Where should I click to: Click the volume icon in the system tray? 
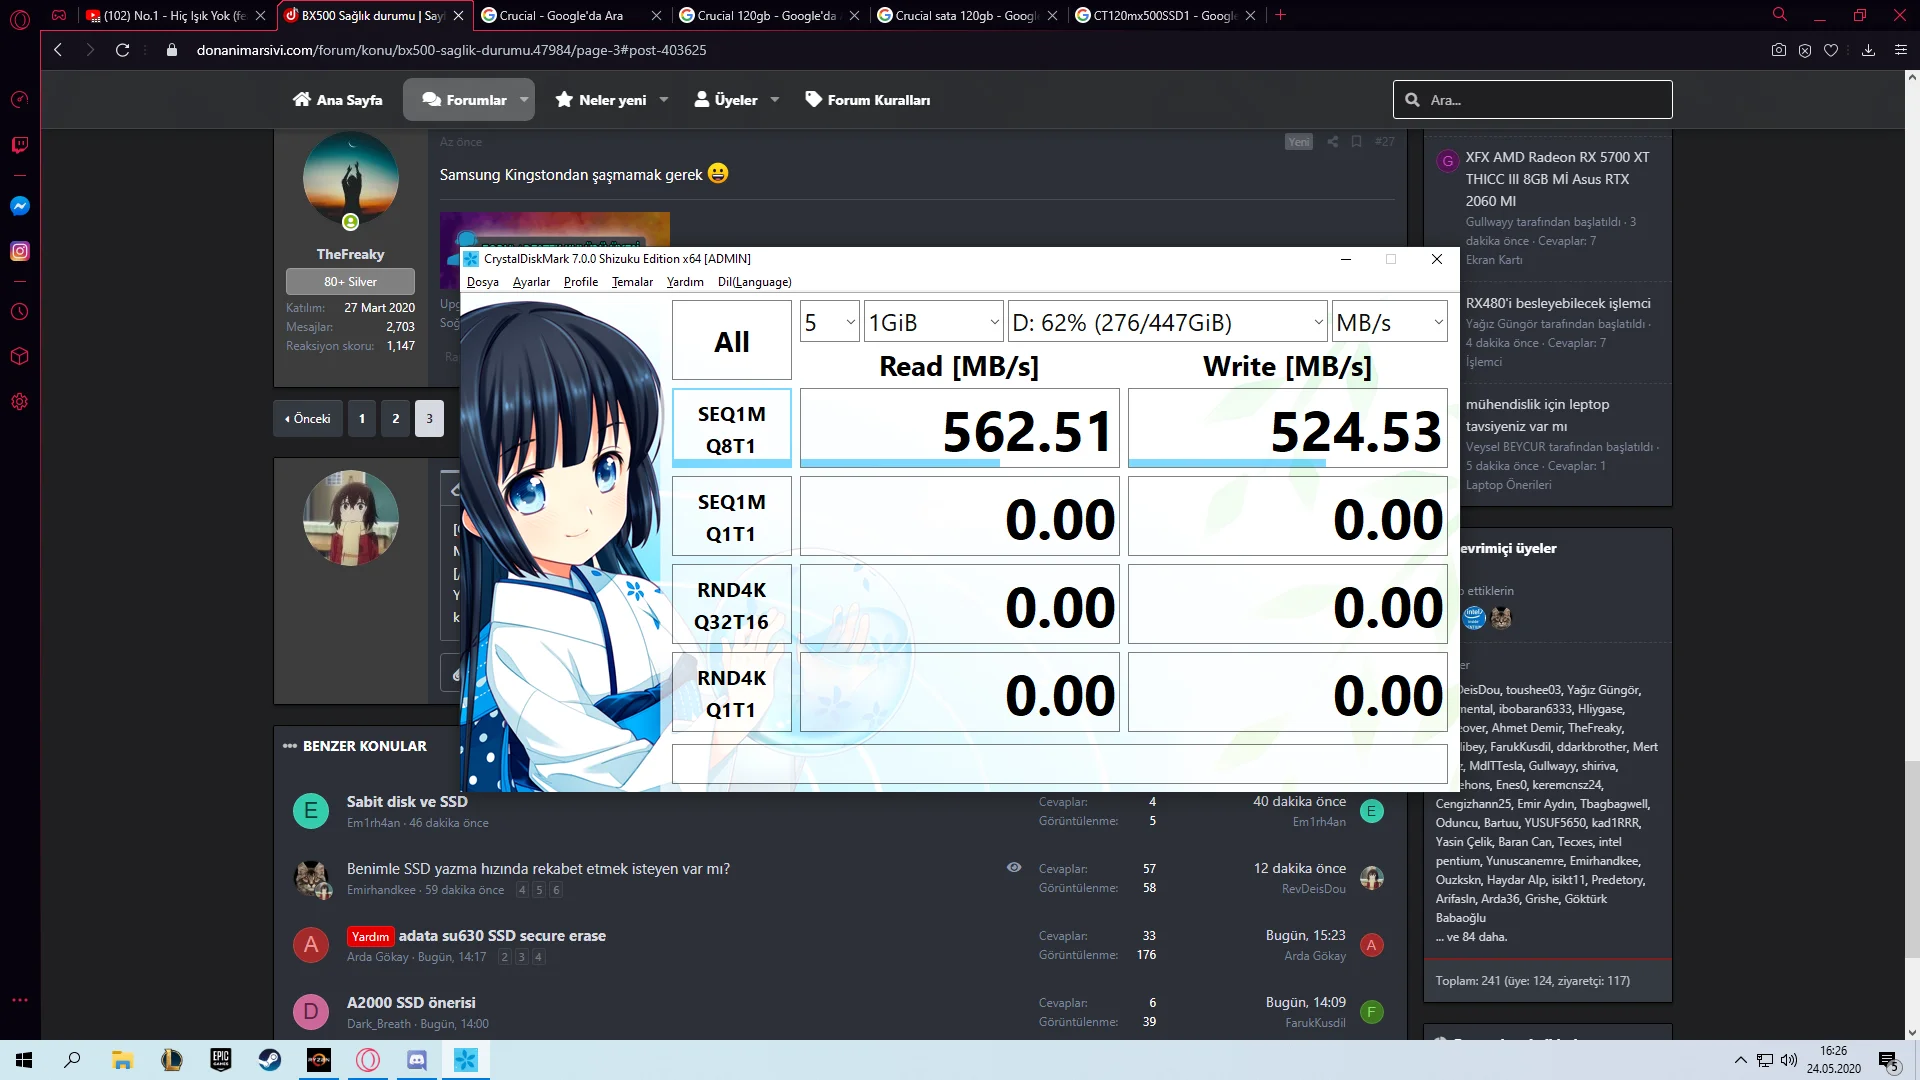1789,1060
